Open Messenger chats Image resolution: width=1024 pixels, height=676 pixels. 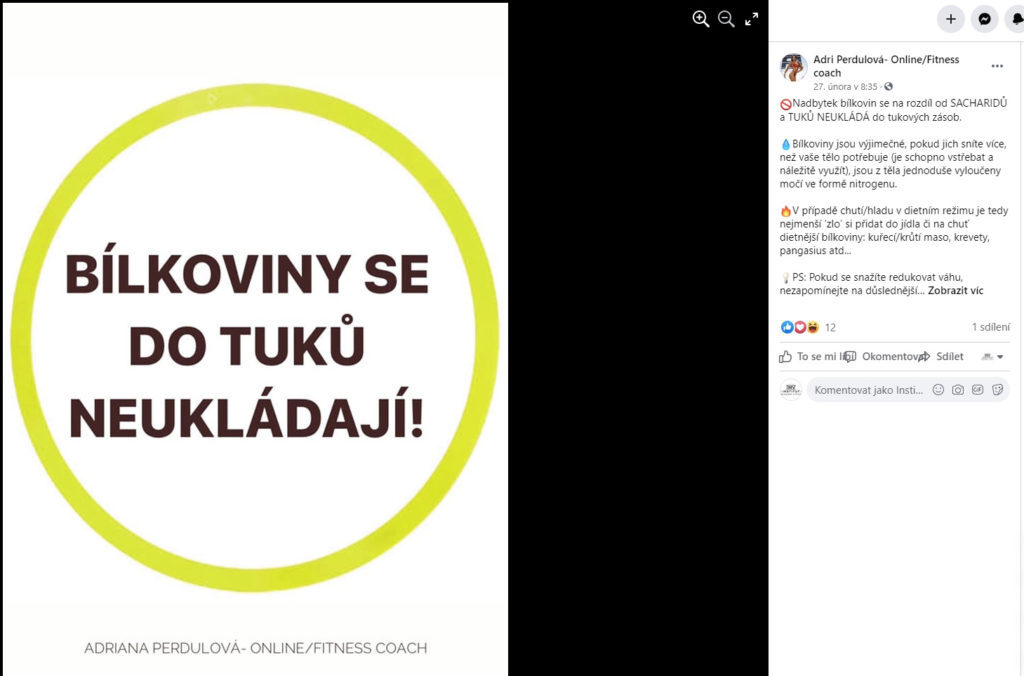click(x=984, y=19)
